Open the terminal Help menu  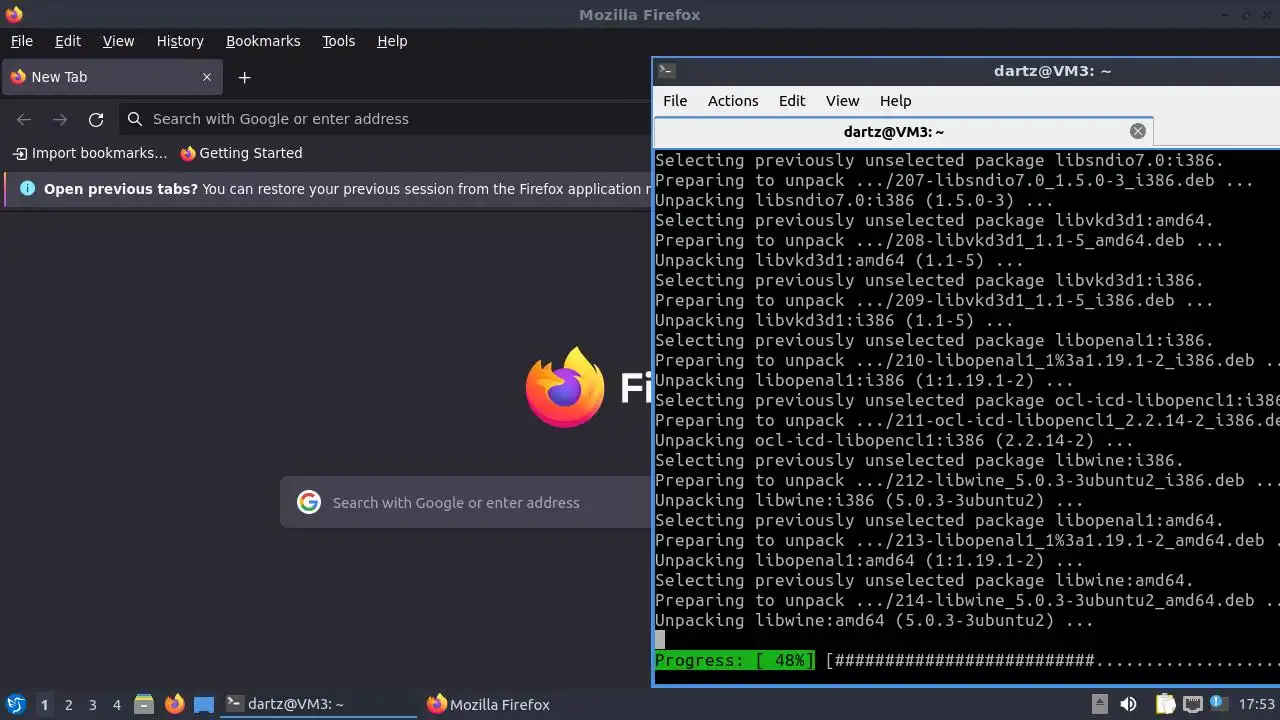coord(895,101)
